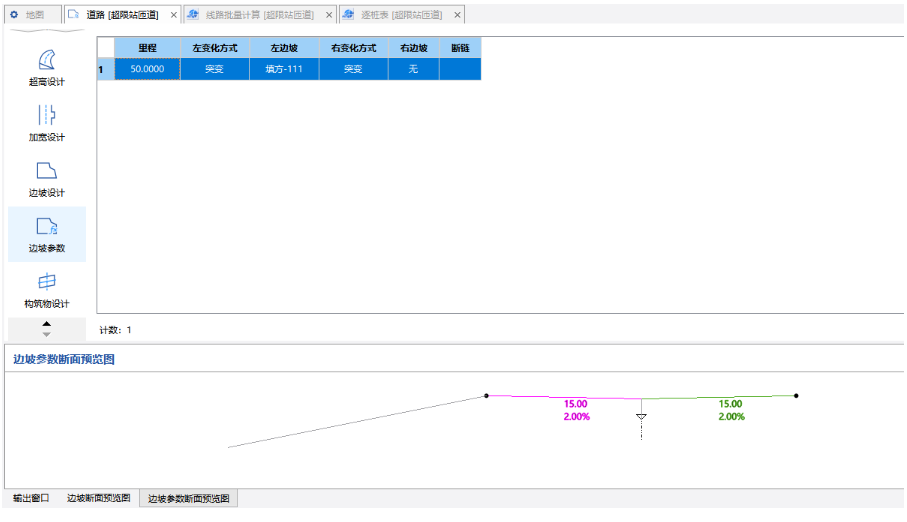Click the 地图 tab gear icon
Screen dimensions: 907x522
pos(14,14)
